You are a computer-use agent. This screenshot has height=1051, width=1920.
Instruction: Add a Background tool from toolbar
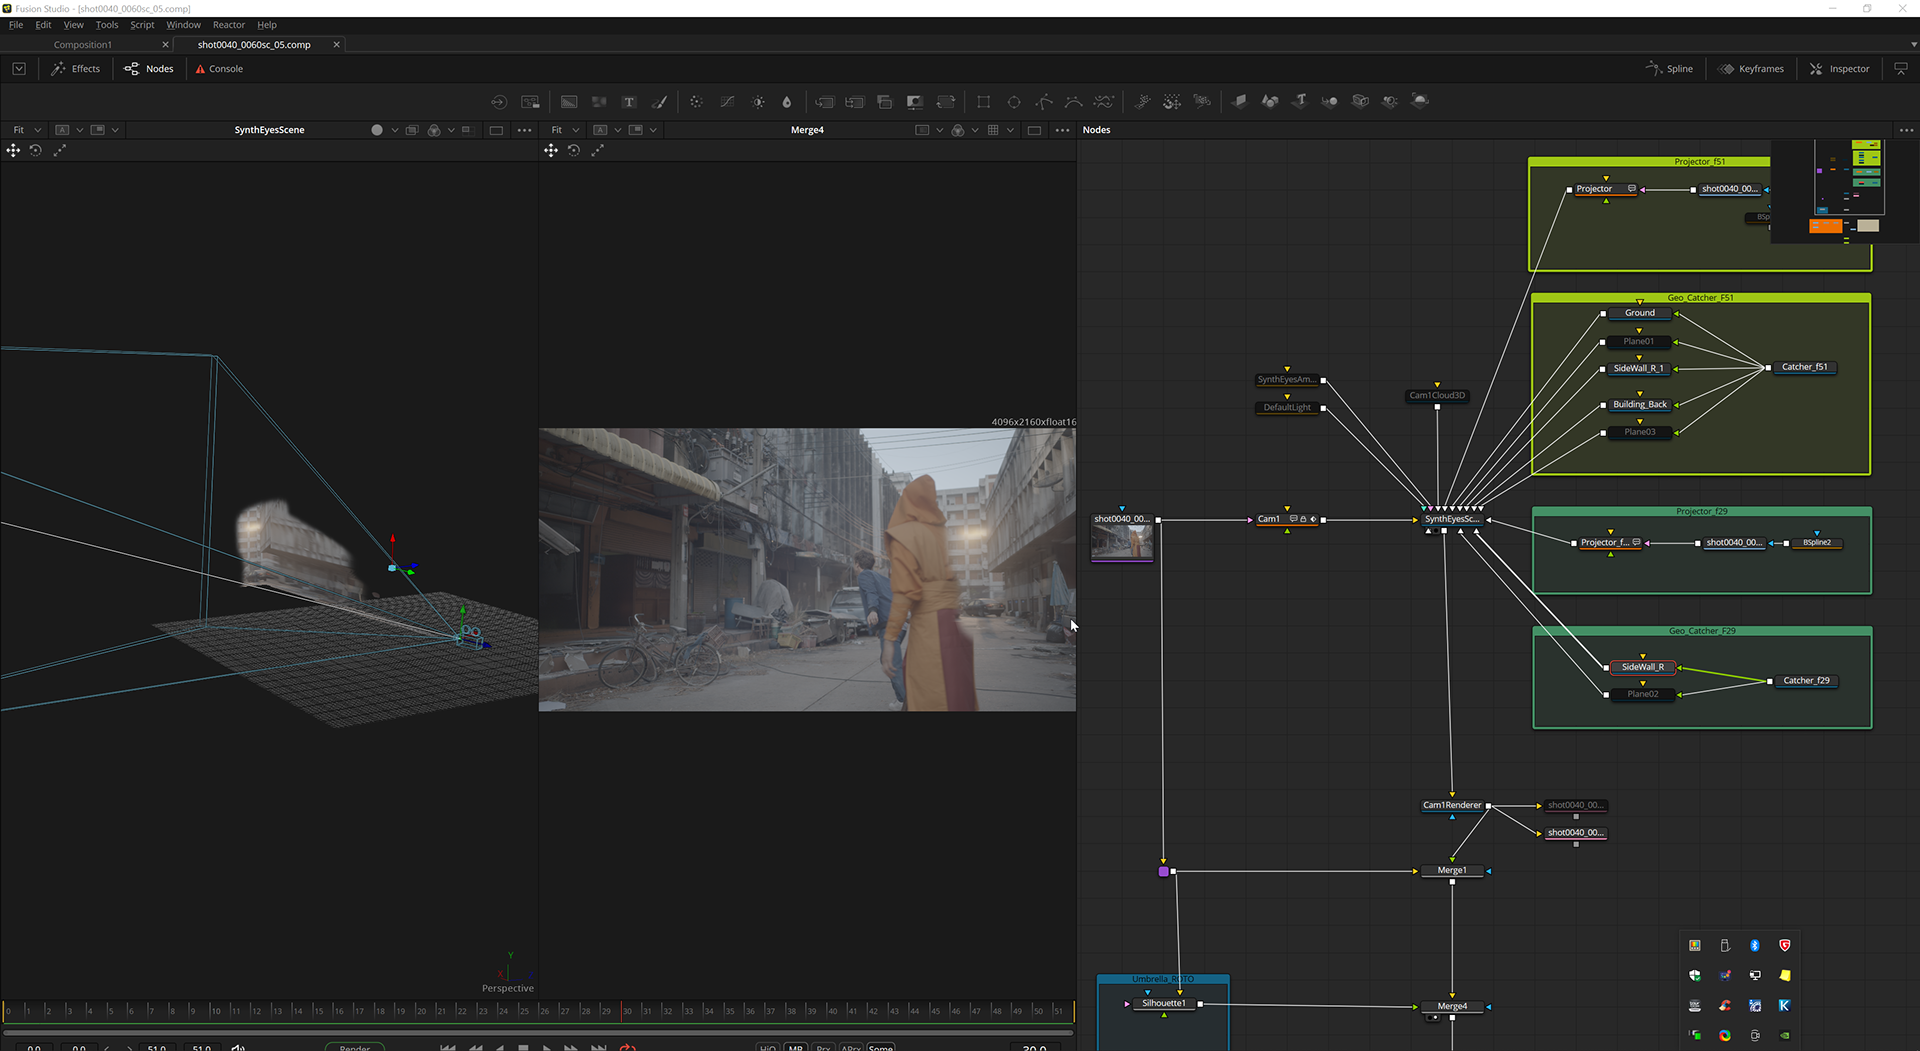point(569,102)
